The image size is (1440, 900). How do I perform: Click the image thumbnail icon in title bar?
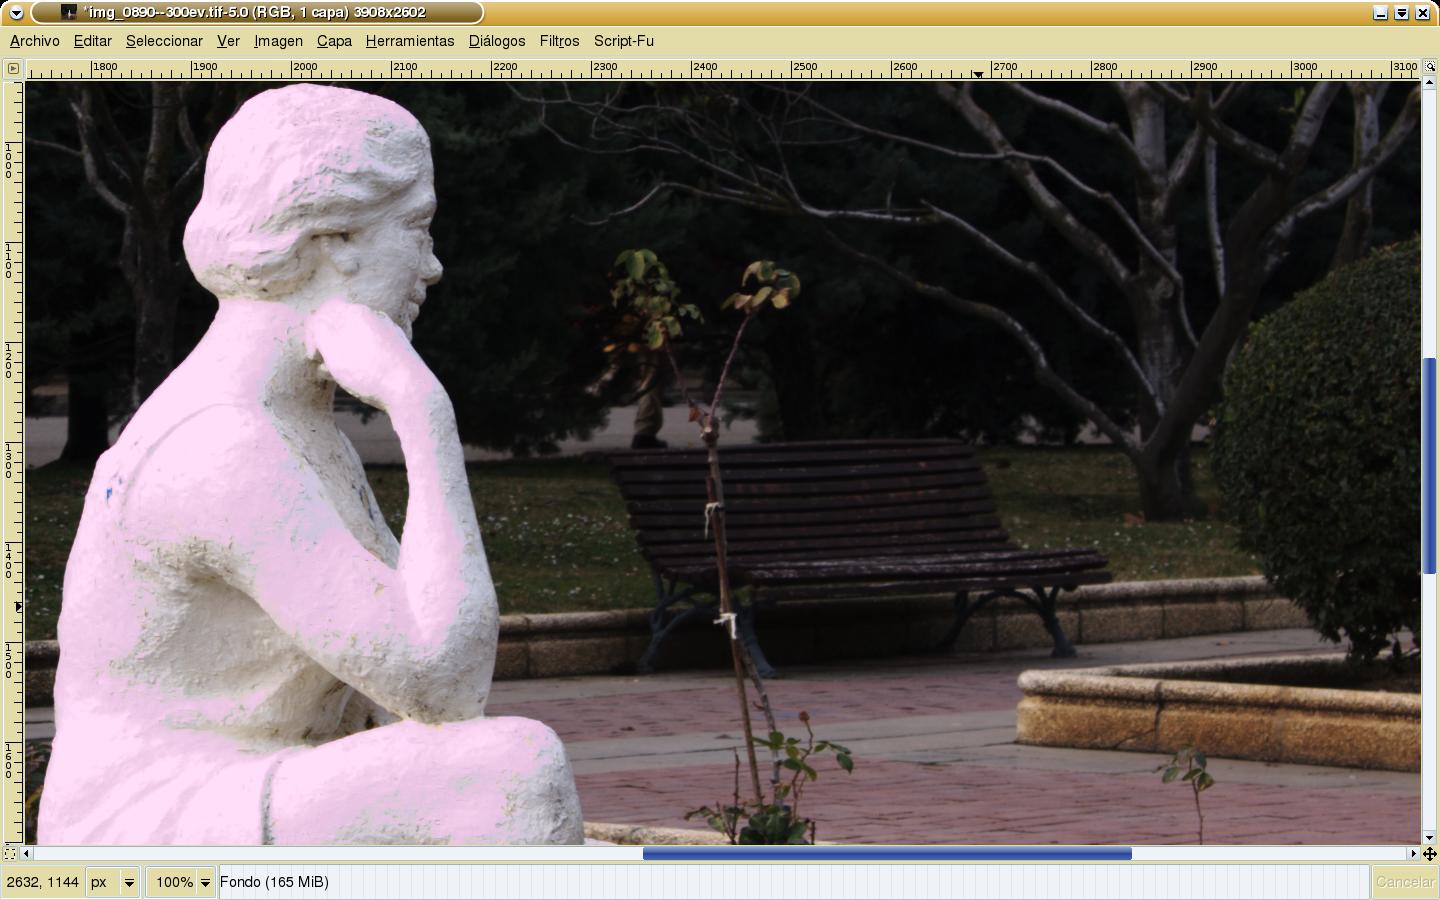coord(68,12)
